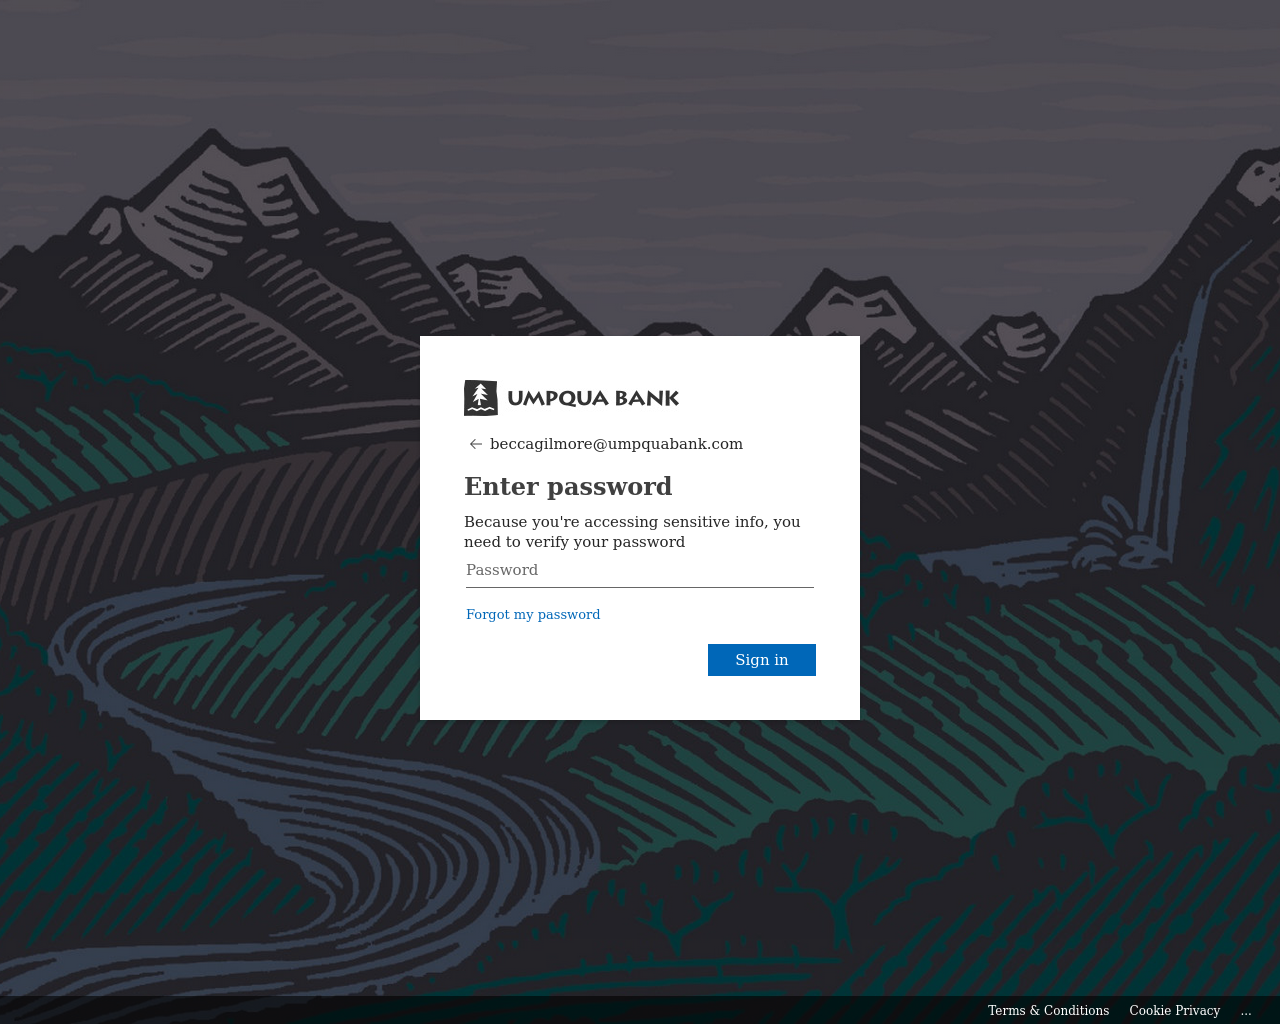Click empty white space left of Sign in
Viewport: 1280px width, 1024px height.
pyautogui.click(x=580, y=660)
